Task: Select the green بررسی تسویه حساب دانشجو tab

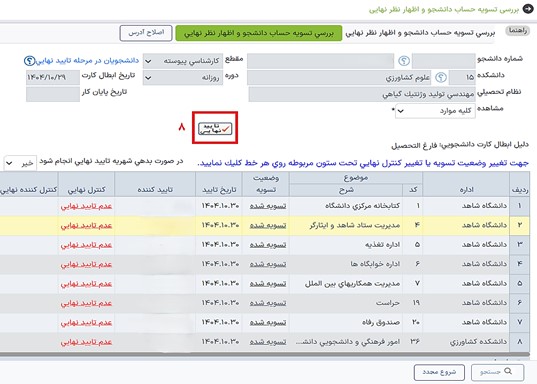Action: [x=259, y=33]
